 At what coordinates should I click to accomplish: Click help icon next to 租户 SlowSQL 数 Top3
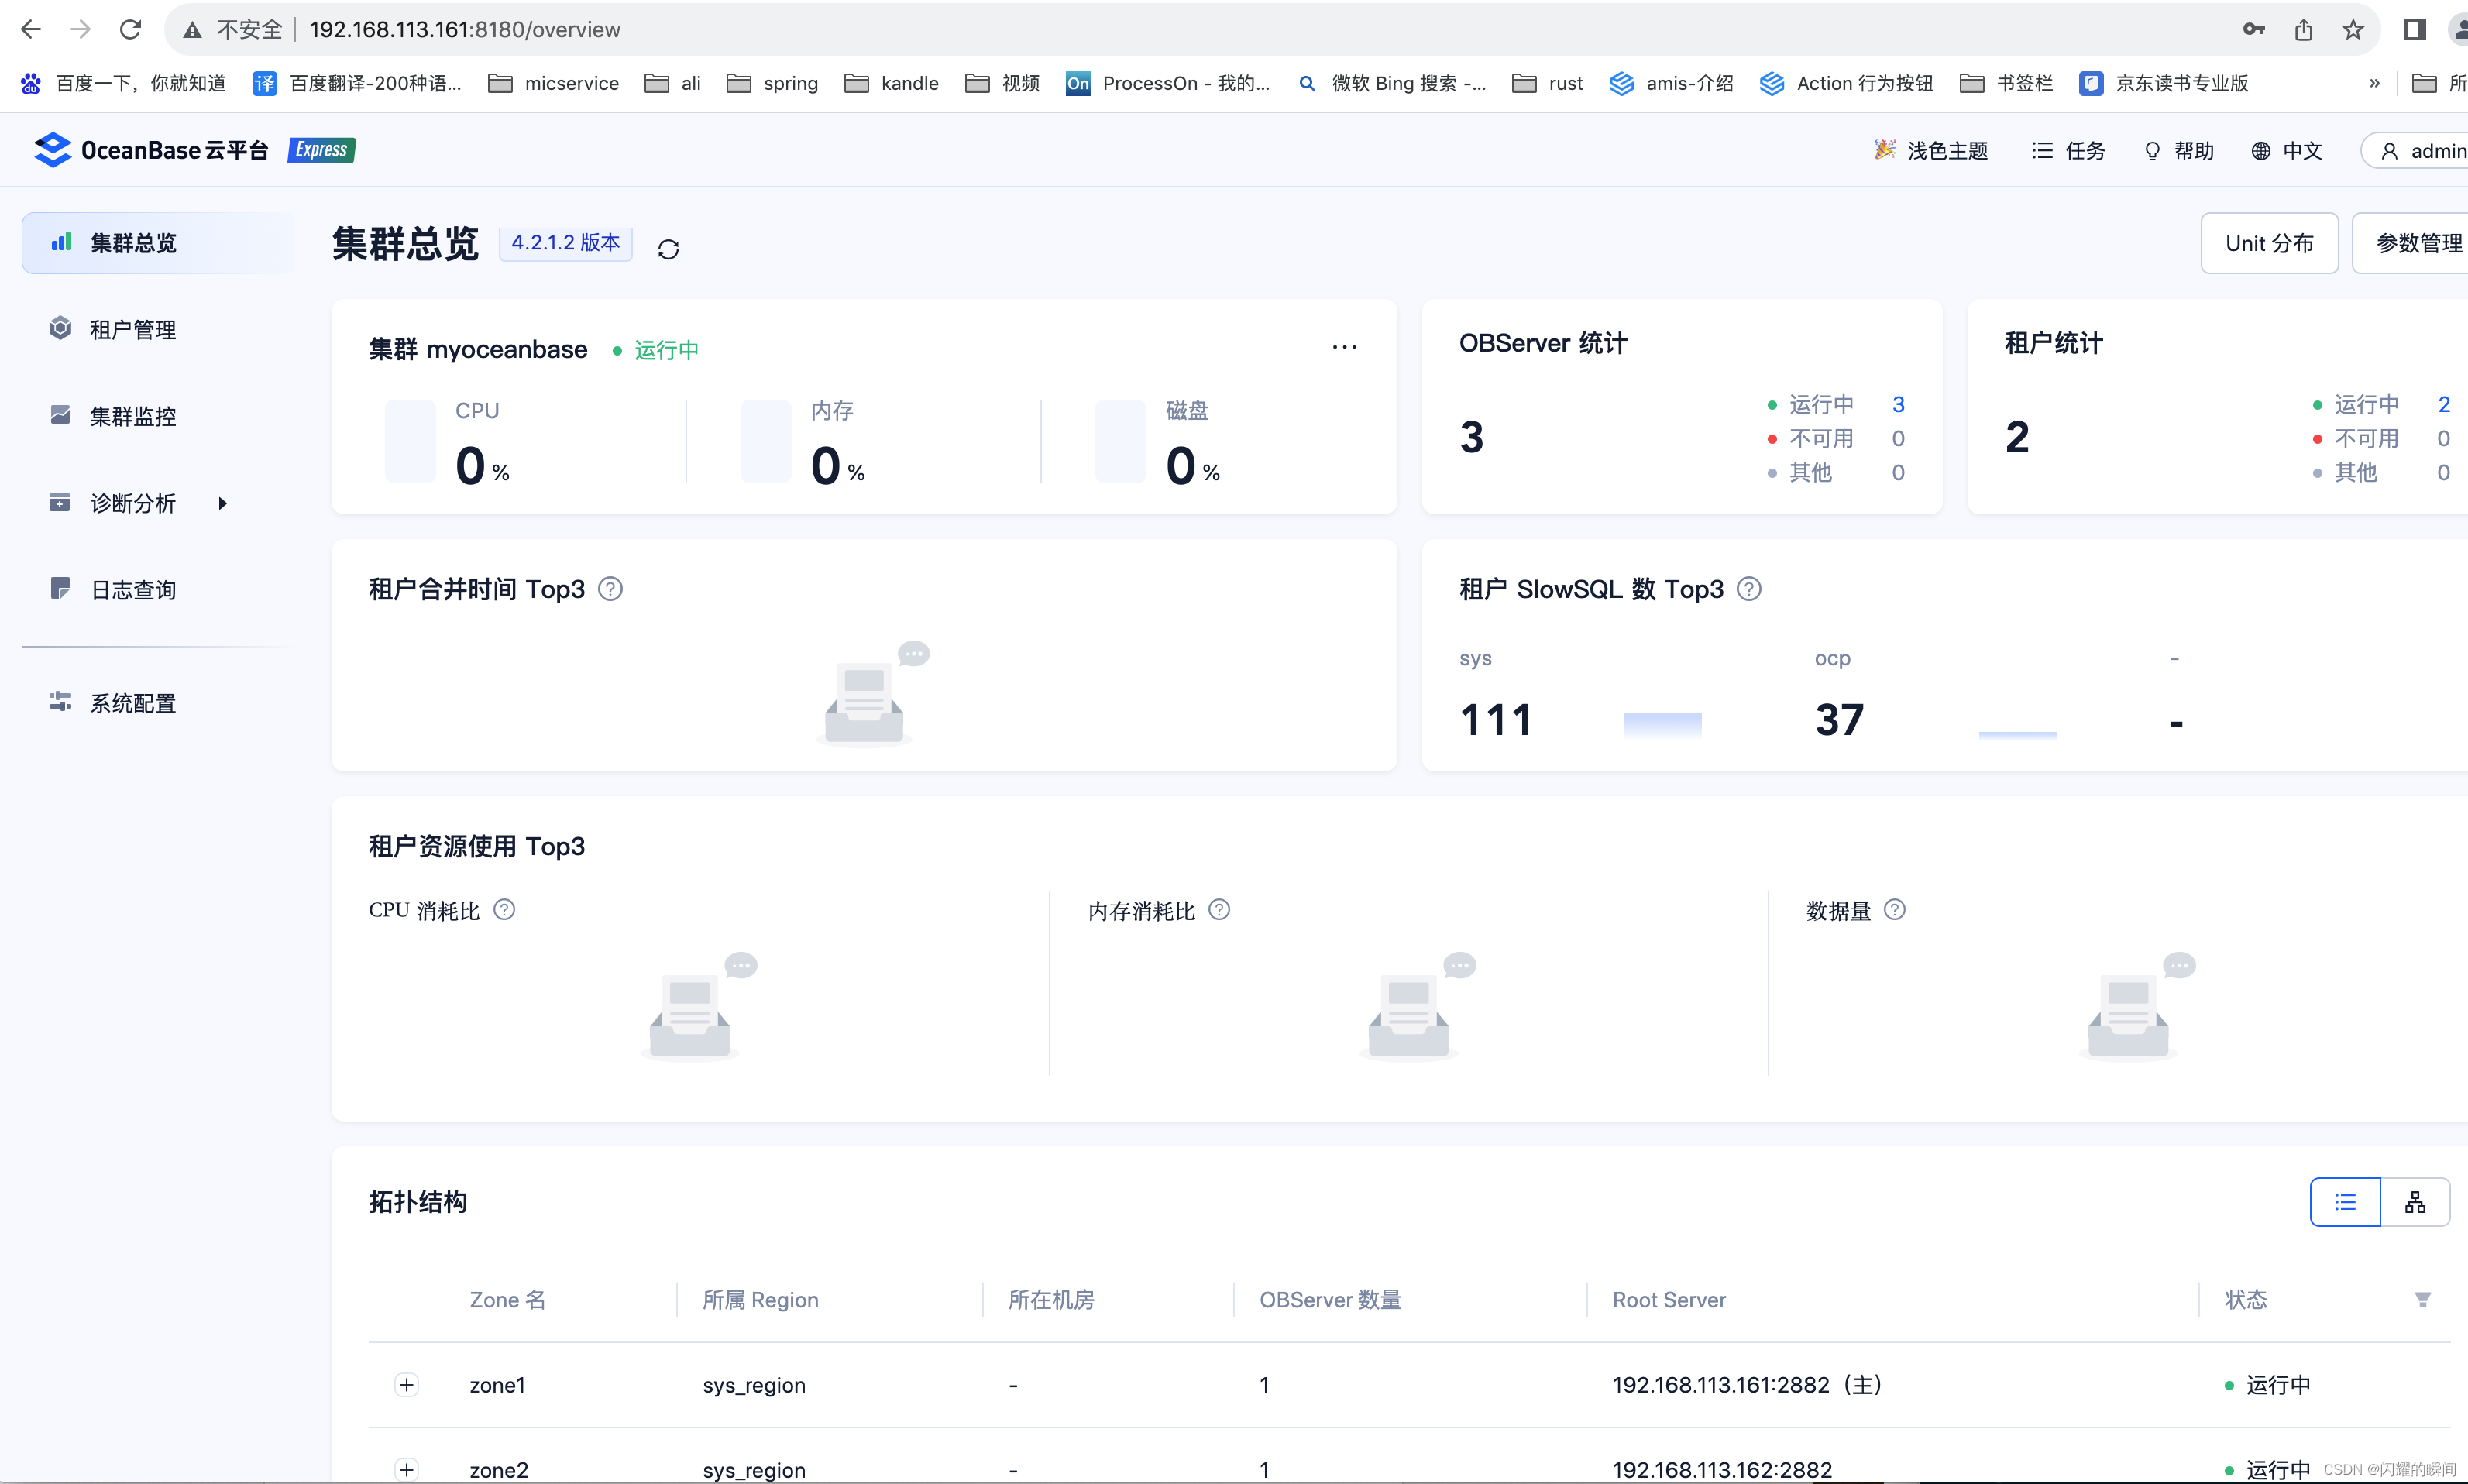(1749, 589)
